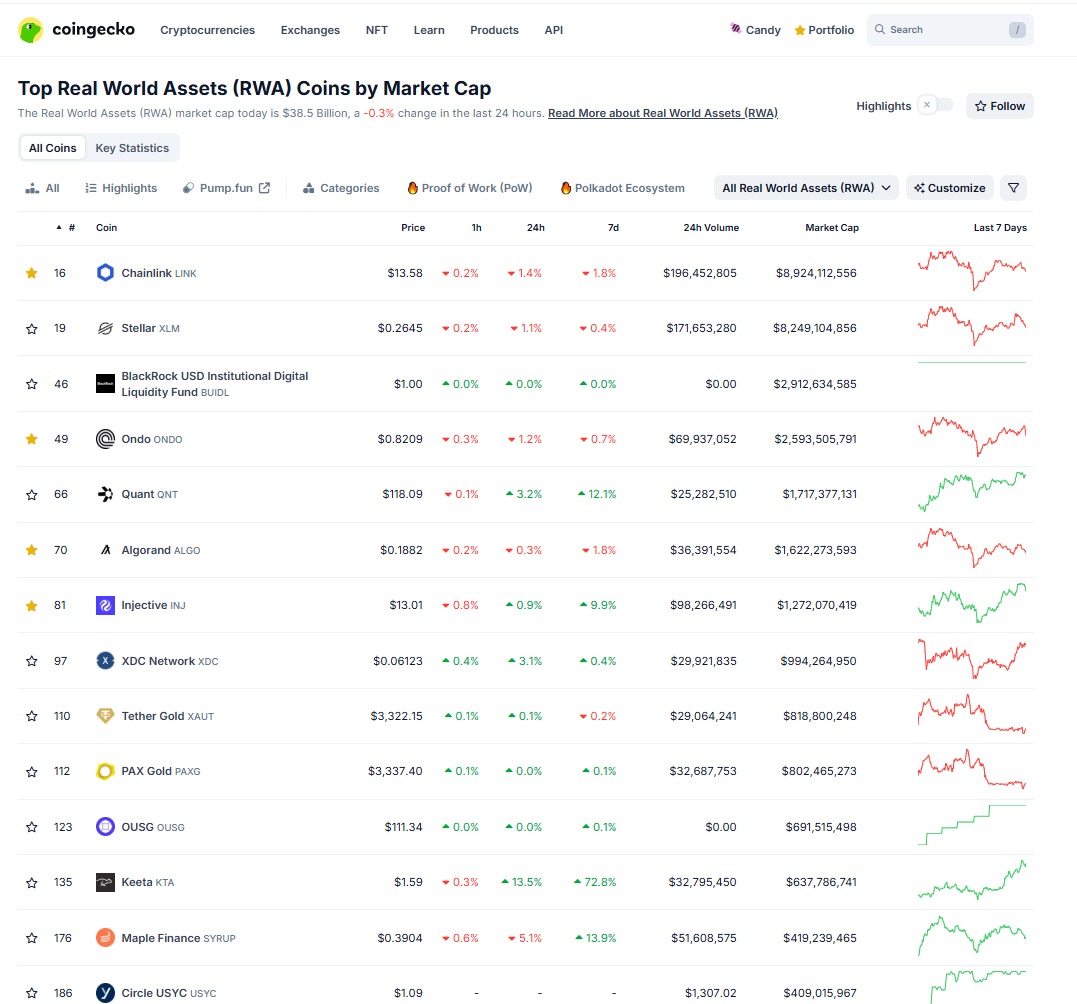1077x1004 pixels.
Task: Open All Real World Assets (RWA) dropdown
Action: 806,188
